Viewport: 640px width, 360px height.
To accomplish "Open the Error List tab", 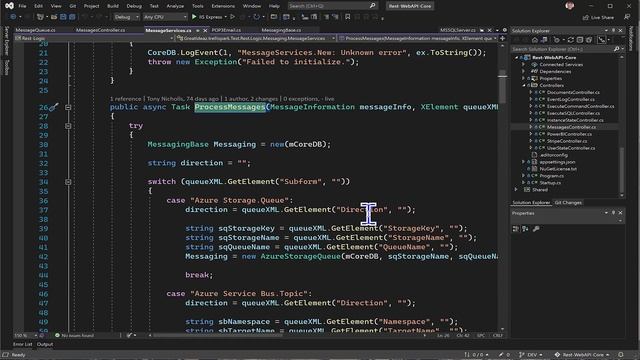I will (x=22, y=344).
